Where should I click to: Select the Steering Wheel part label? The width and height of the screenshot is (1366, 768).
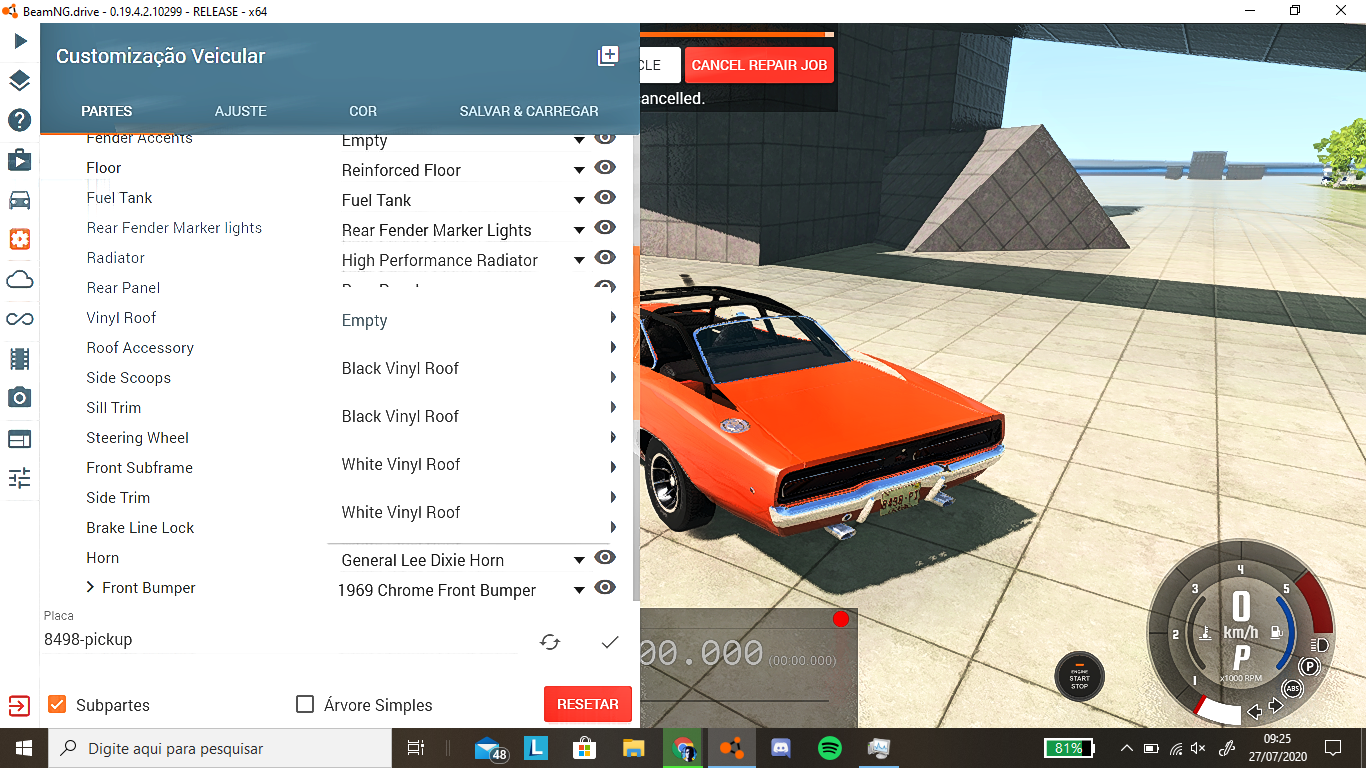coord(138,437)
